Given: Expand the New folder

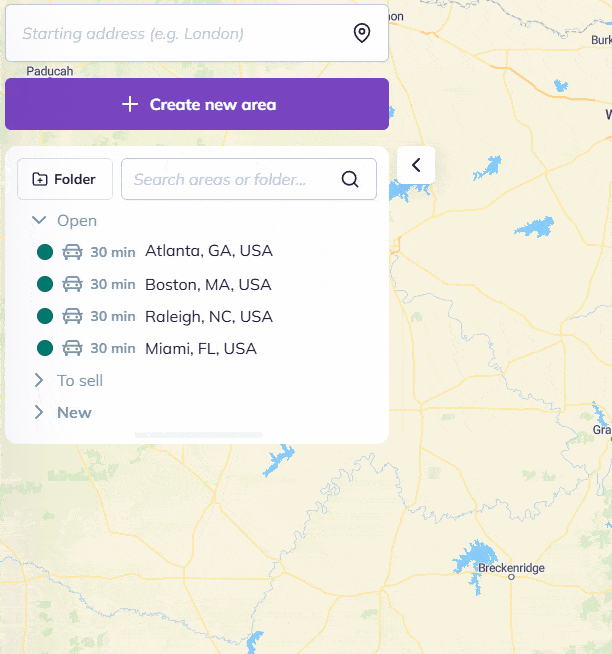Looking at the screenshot, I should [x=39, y=412].
